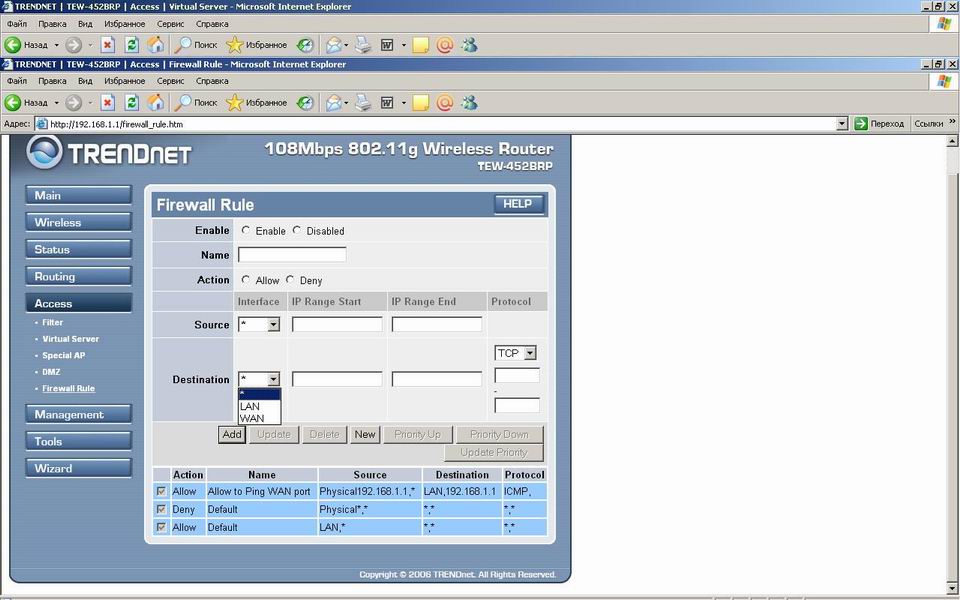Click the Add button
The image size is (960, 600).
(231, 434)
